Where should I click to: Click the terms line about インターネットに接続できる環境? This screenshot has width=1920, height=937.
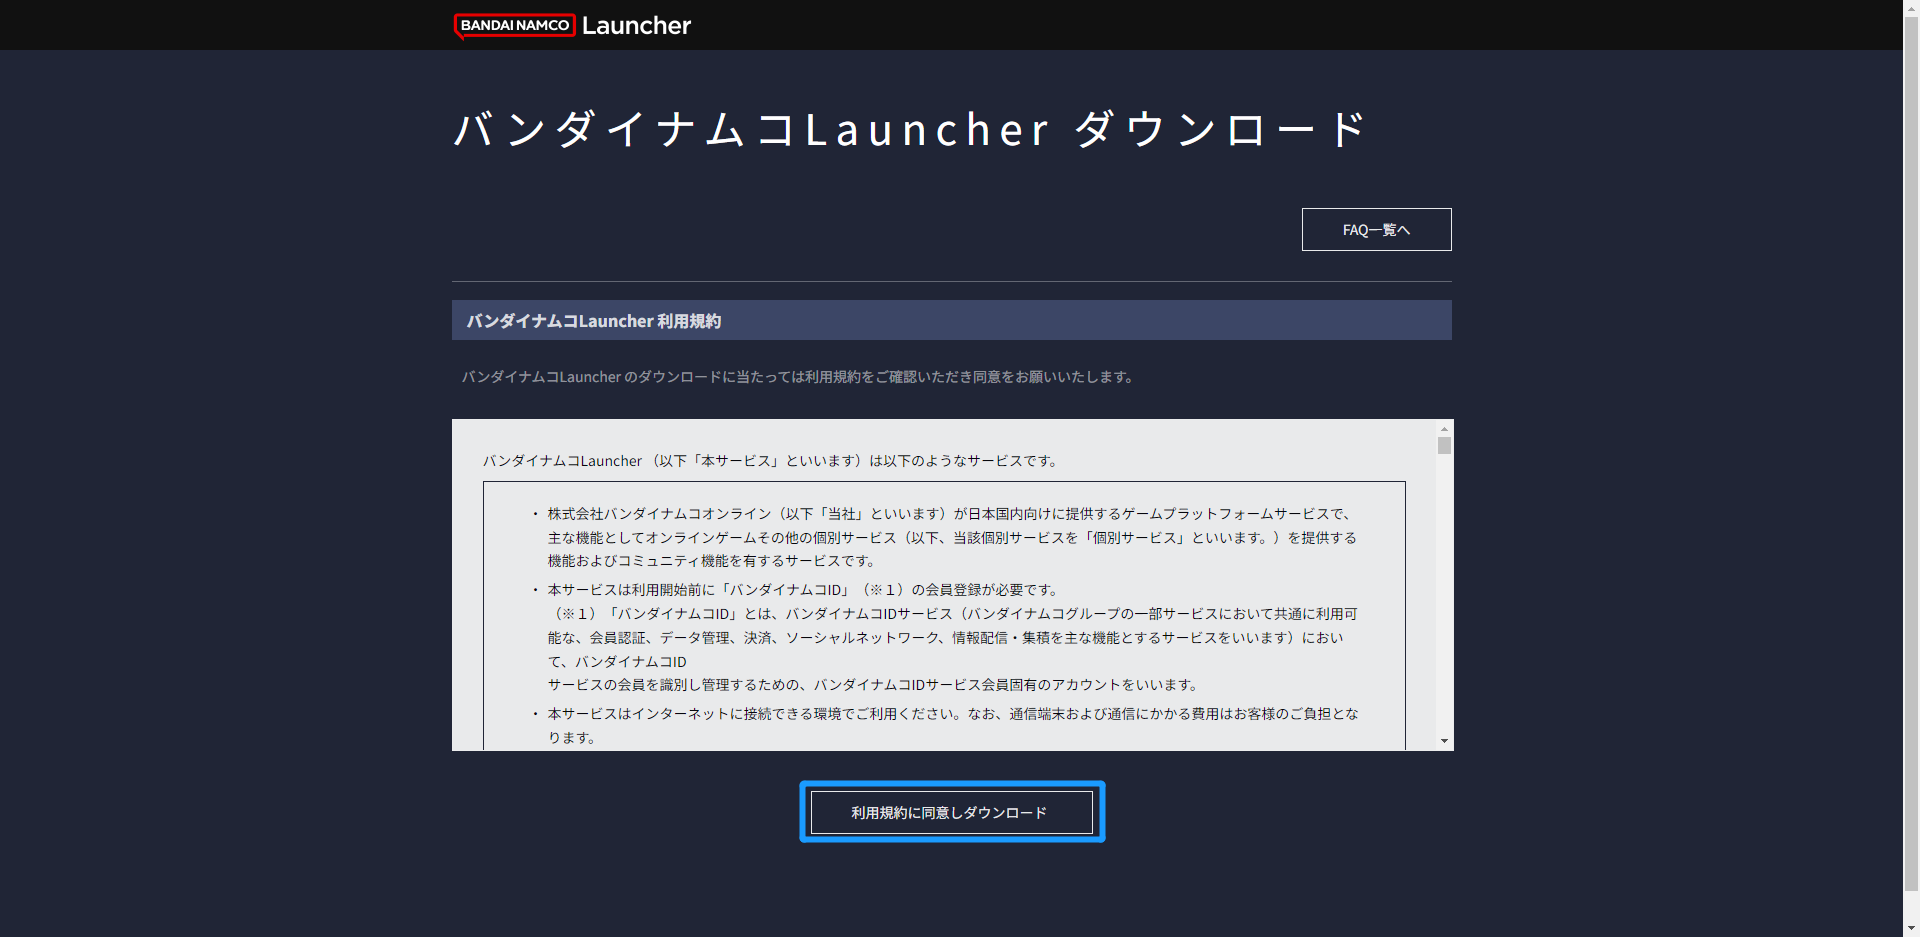click(x=953, y=714)
